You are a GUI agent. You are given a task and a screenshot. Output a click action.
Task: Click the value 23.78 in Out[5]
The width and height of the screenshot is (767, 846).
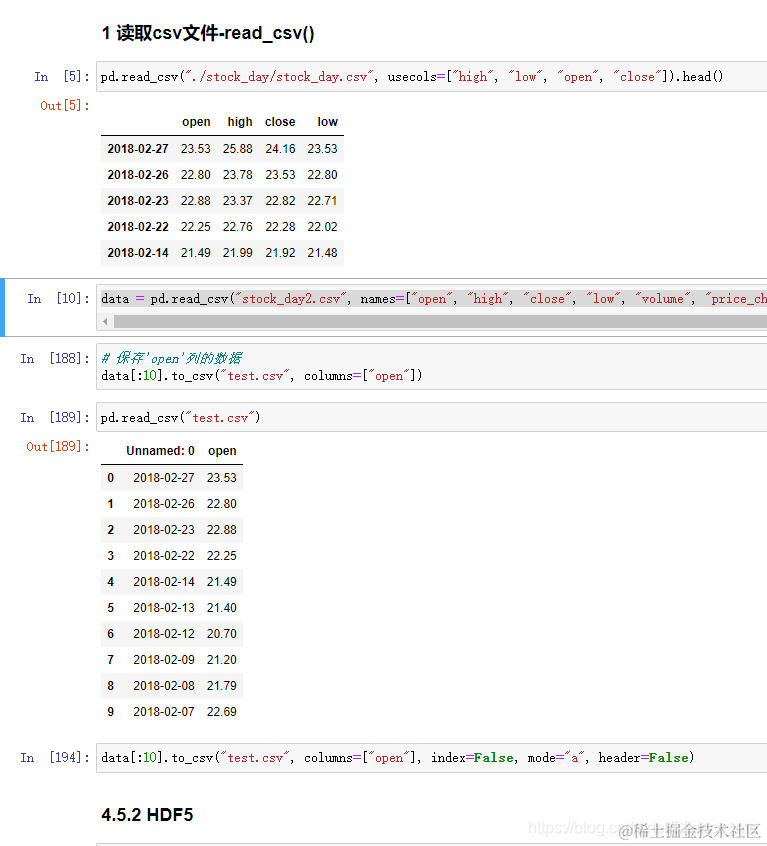coord(238,175)
